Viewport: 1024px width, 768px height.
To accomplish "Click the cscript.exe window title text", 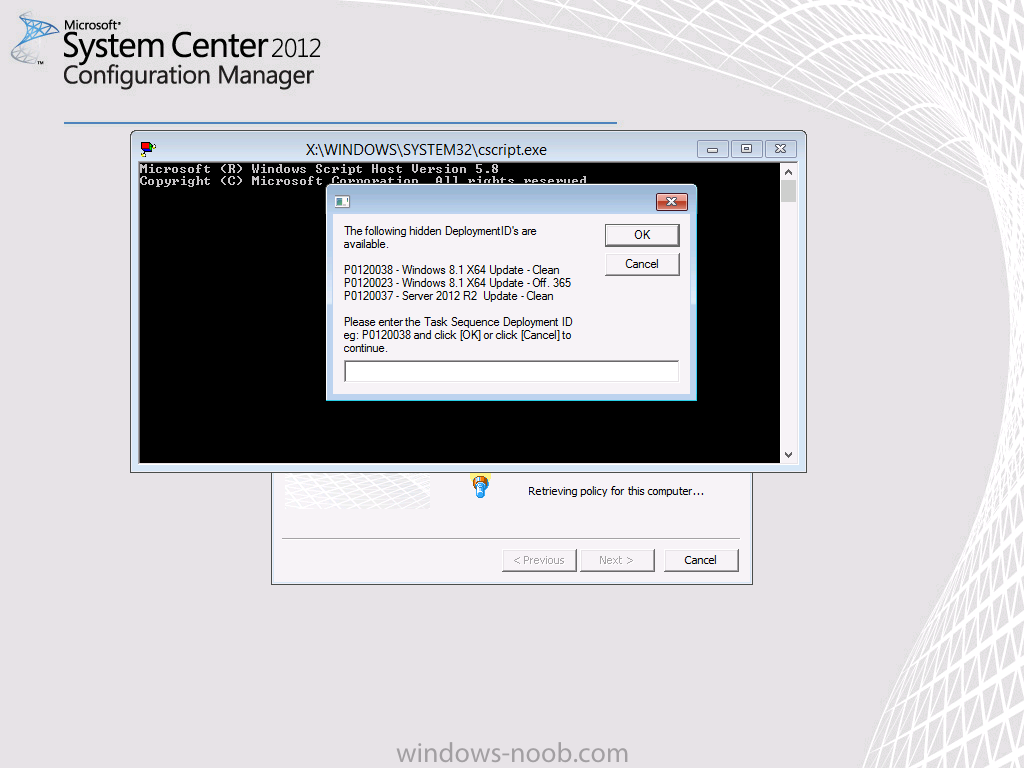I will point(426,150).
